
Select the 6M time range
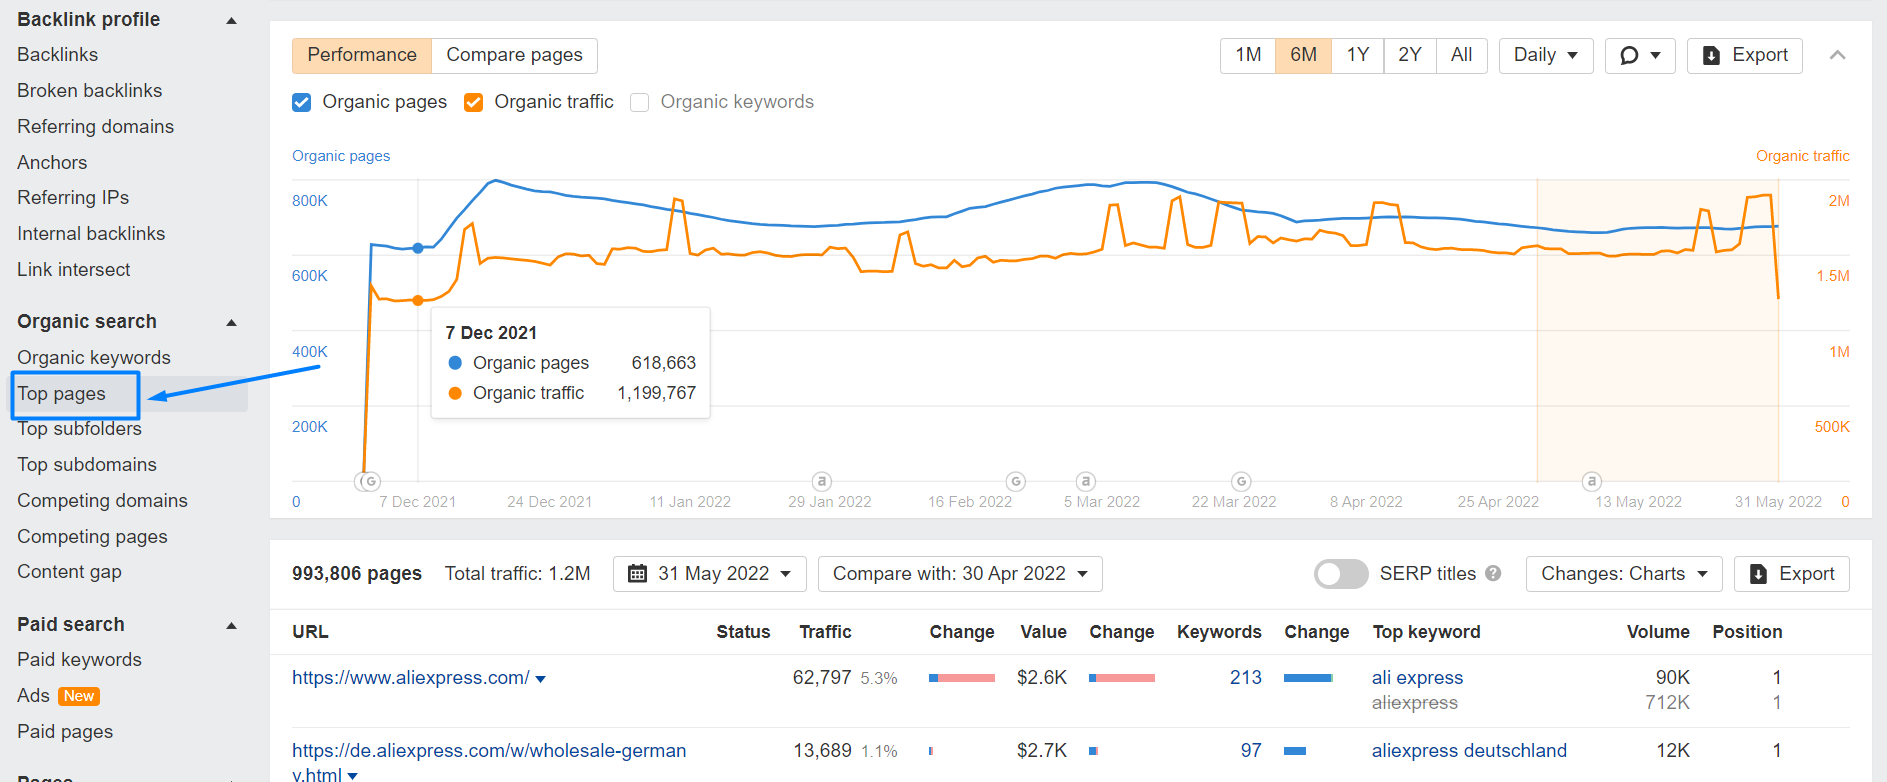click(x=1303, y=55)
